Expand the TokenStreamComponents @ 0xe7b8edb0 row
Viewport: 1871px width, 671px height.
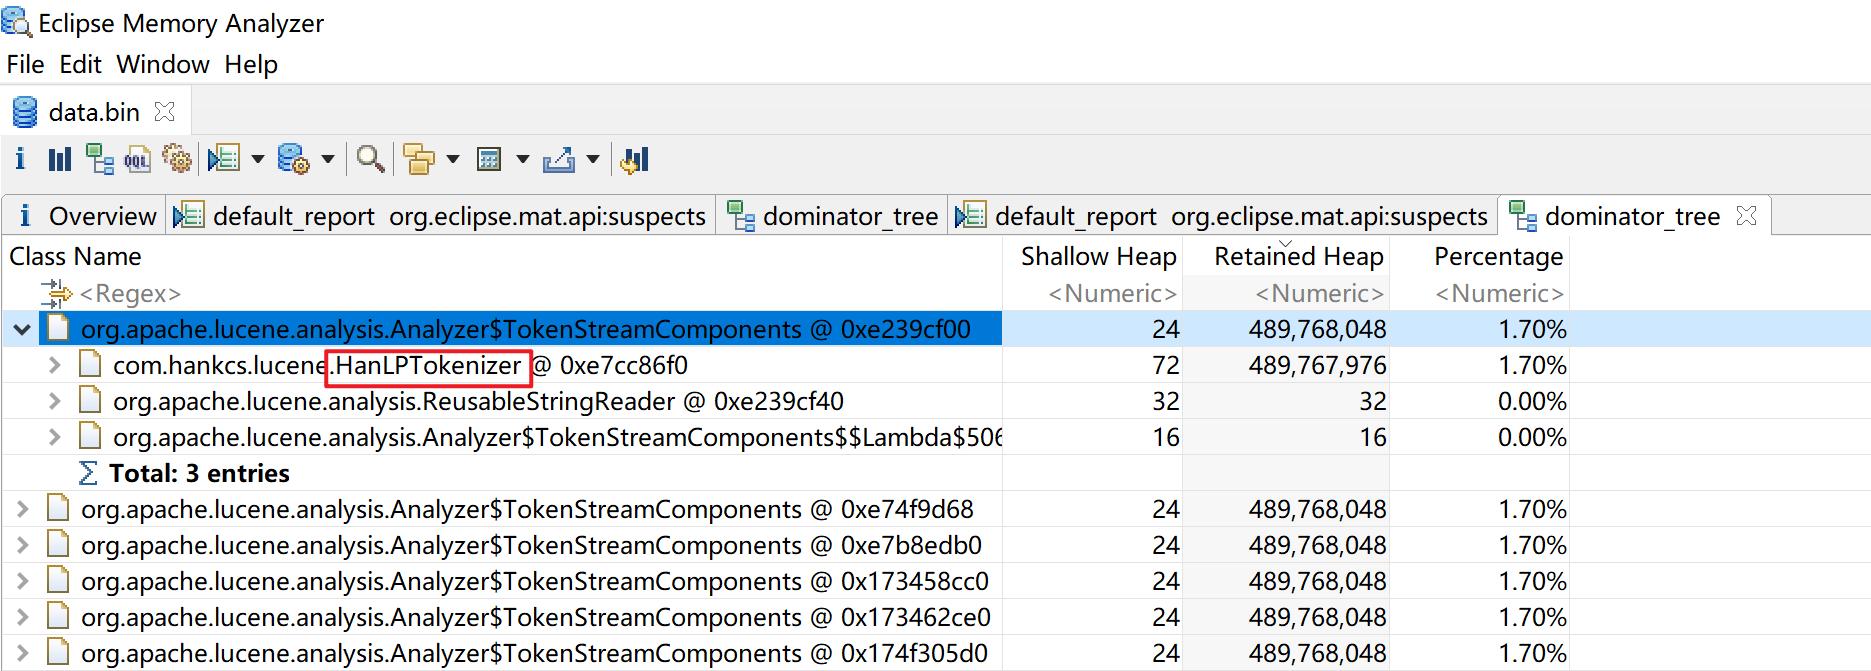click(22, 545)
